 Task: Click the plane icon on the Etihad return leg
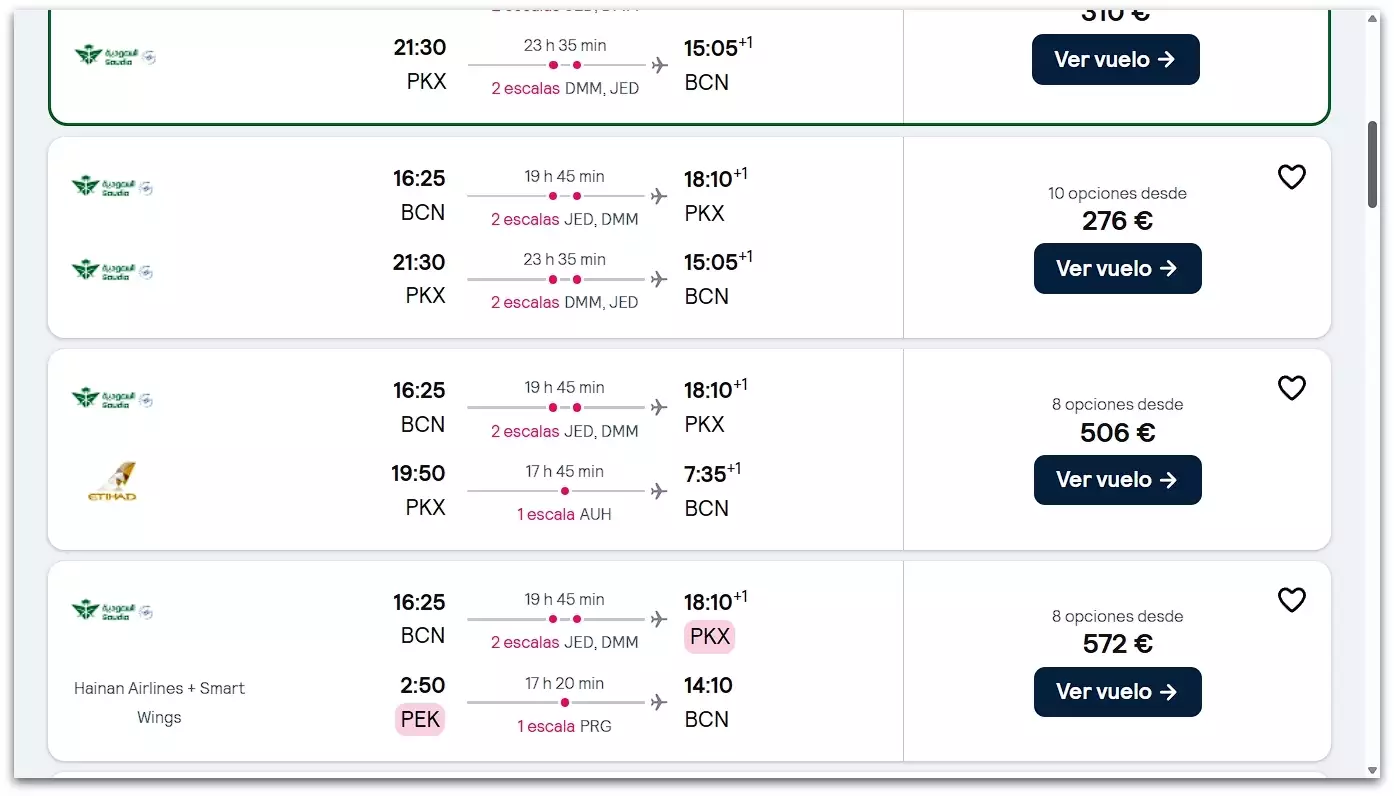[x=658, y=491]
